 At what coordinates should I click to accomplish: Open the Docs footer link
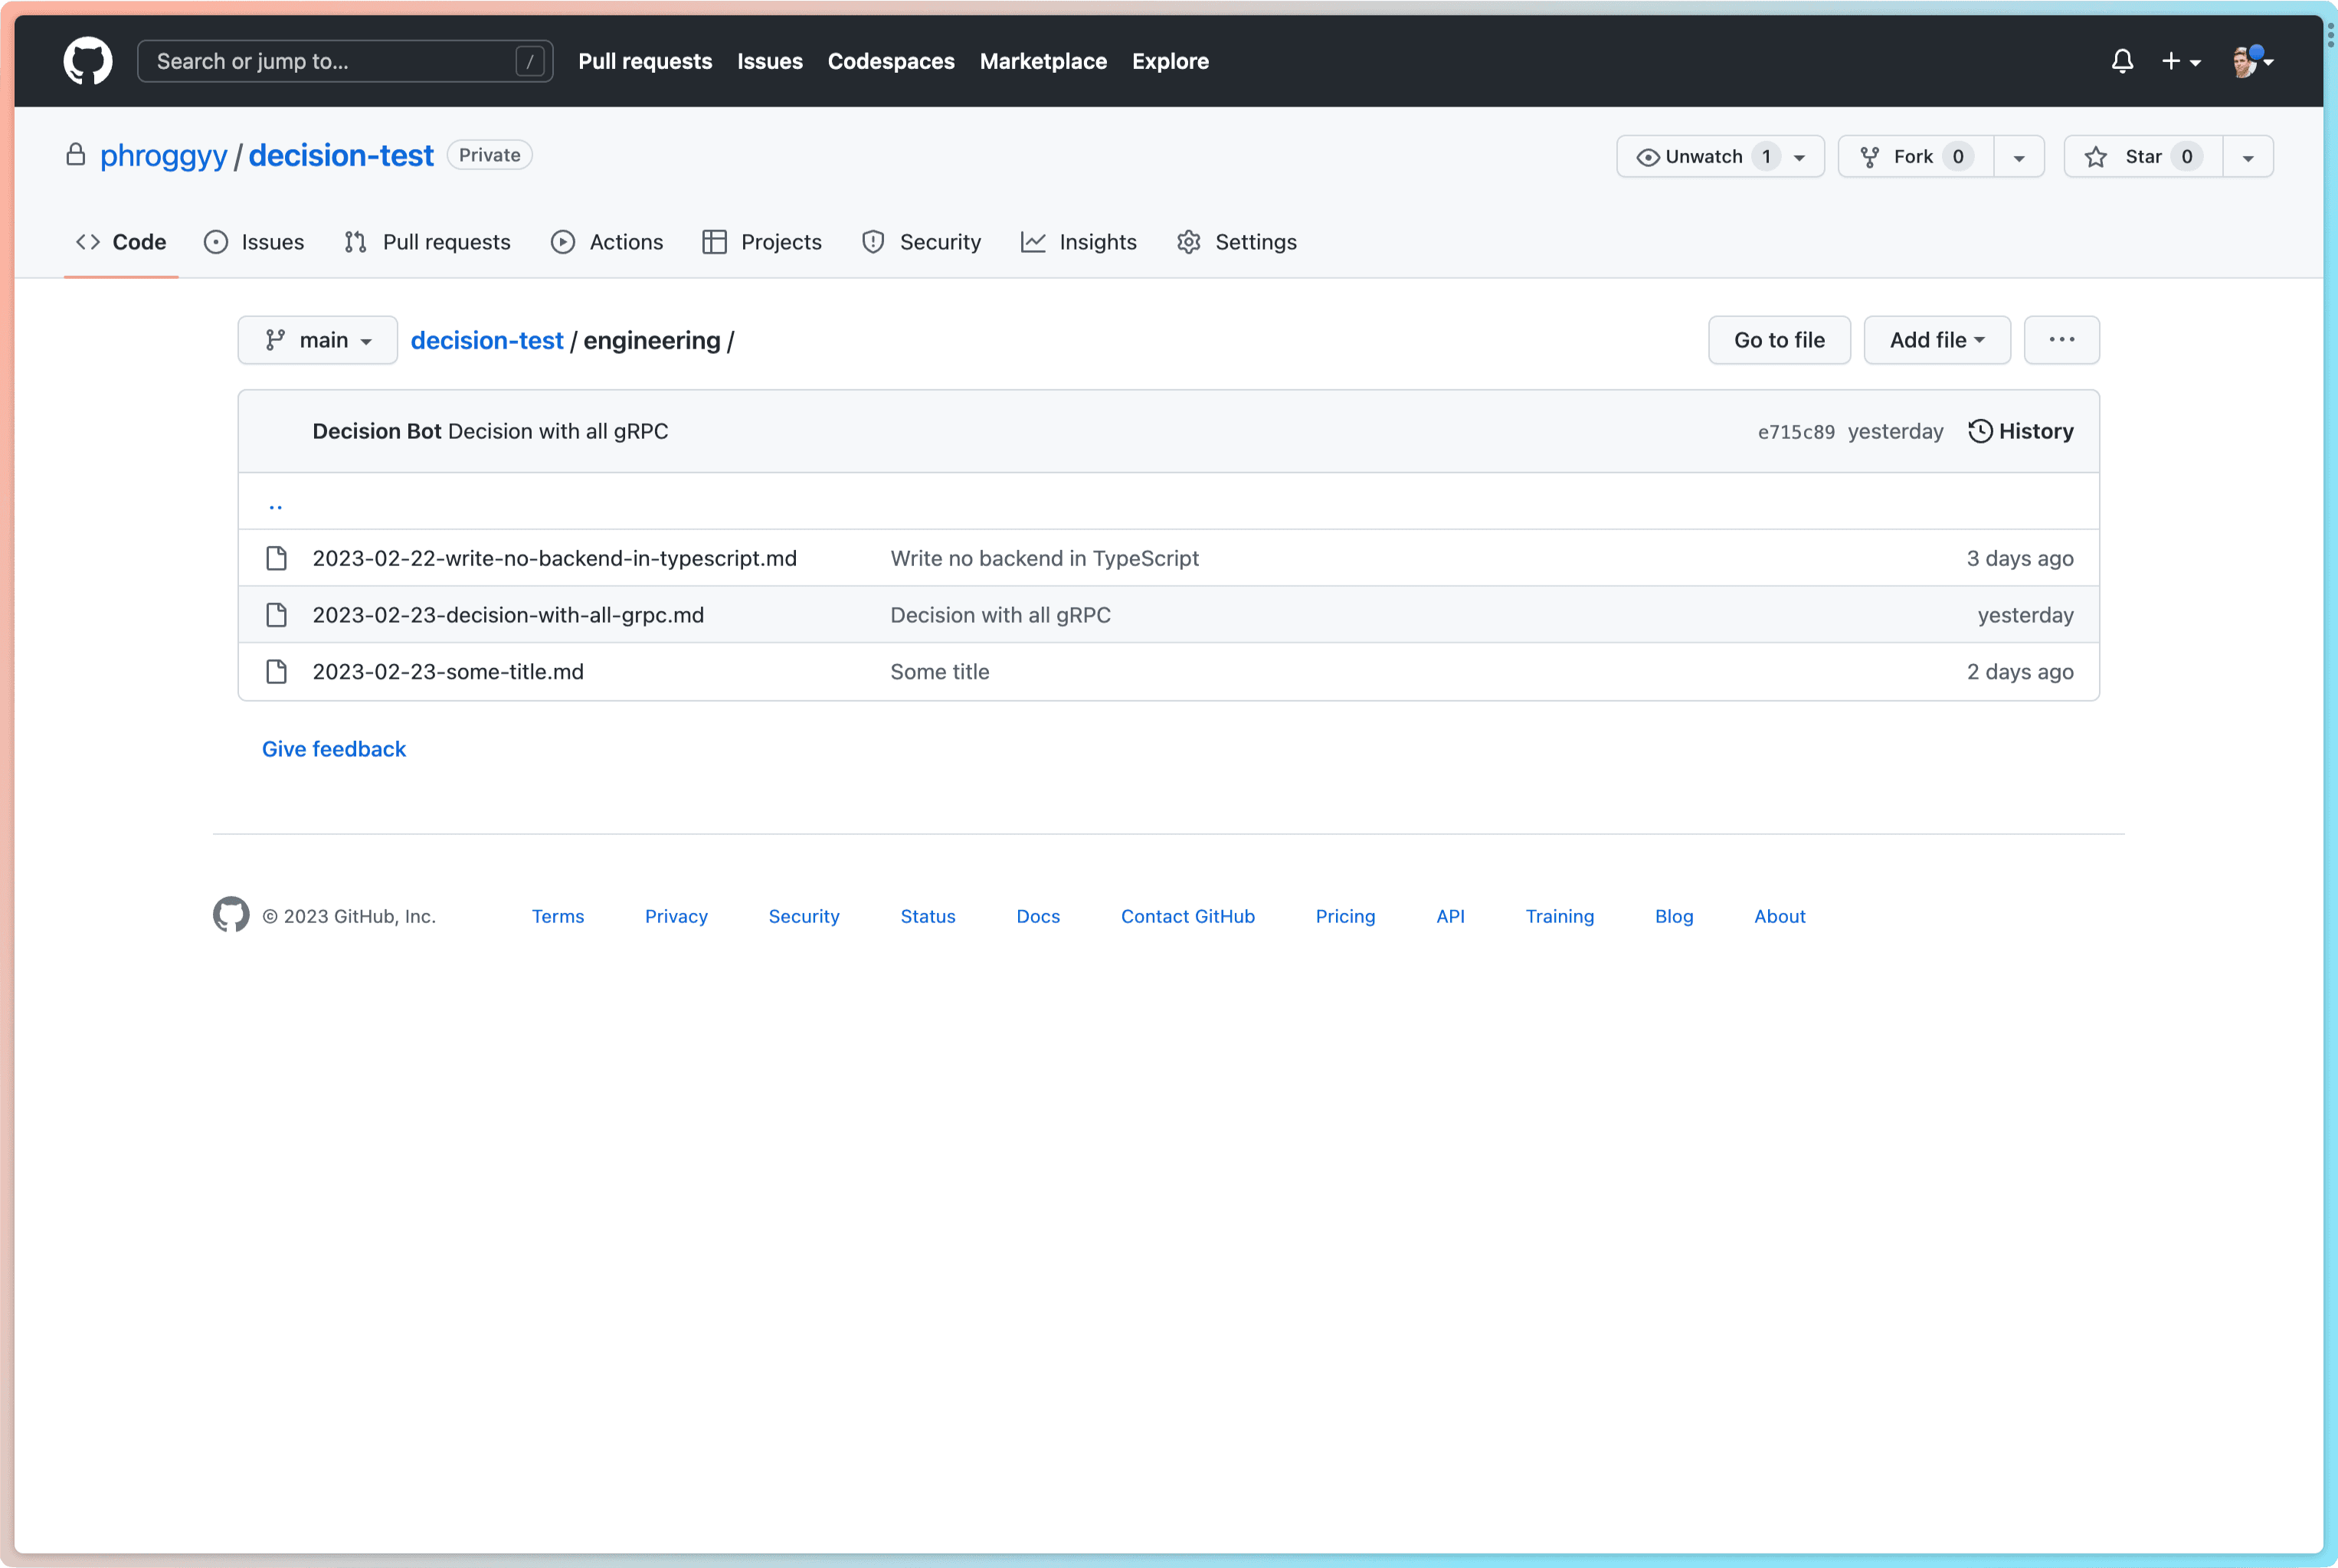tap(1038, 916)
